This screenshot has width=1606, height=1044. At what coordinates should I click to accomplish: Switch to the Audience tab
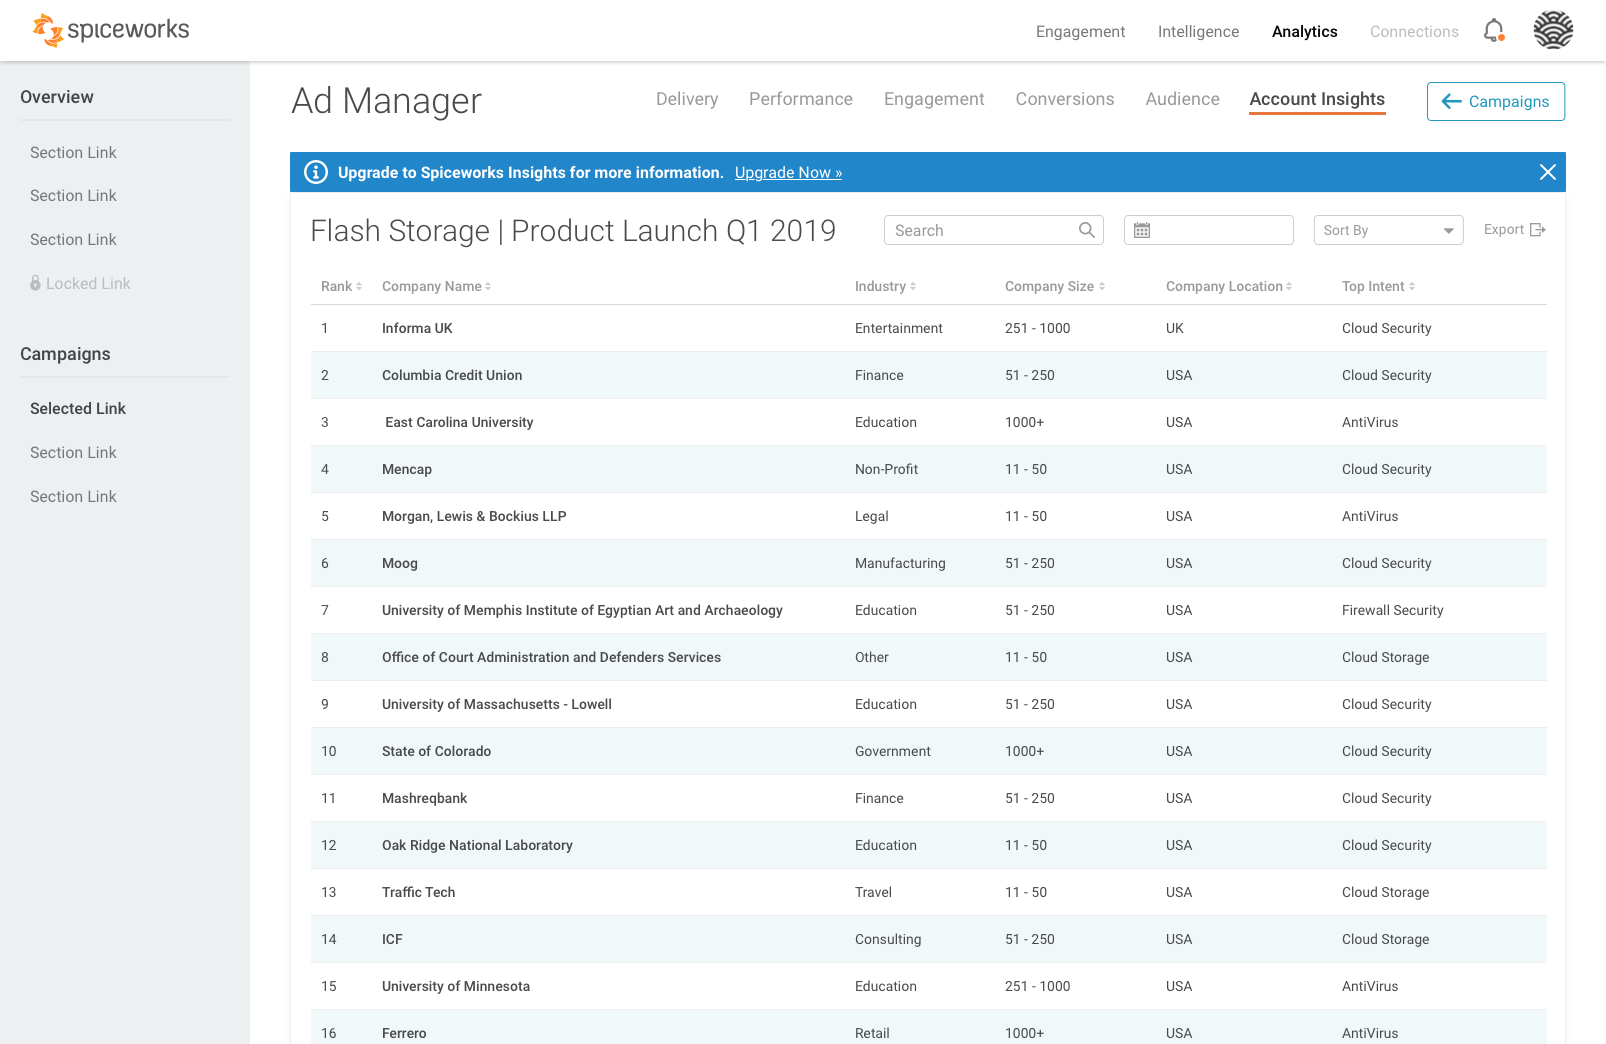1182,99
